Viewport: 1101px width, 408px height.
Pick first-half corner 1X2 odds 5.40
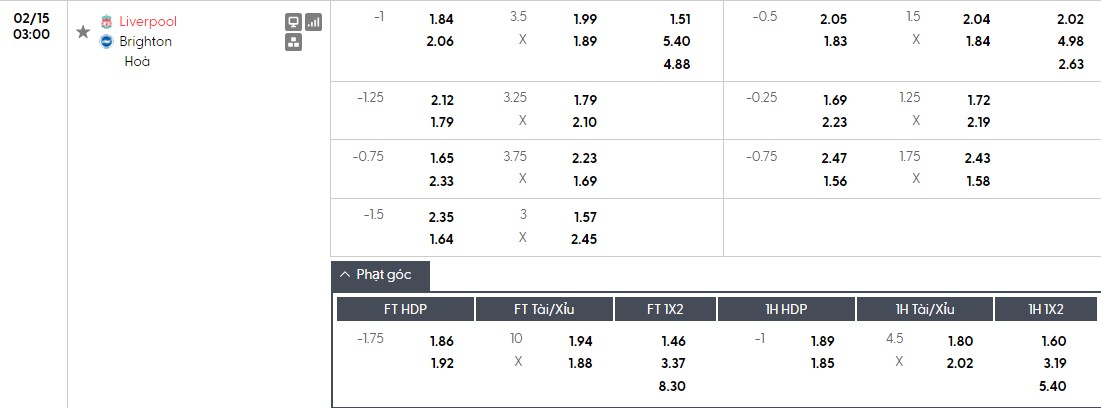(1054, 385)
